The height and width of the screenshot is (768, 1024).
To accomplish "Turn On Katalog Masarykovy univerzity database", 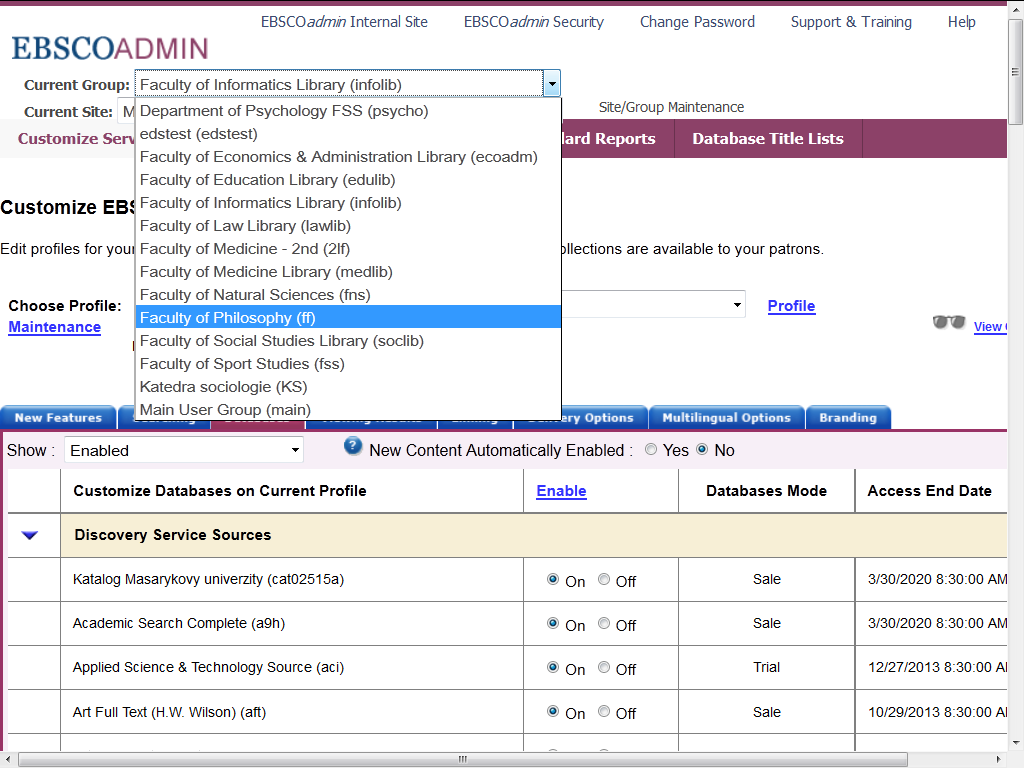I will pyautogui.click(x=553, y=579).
